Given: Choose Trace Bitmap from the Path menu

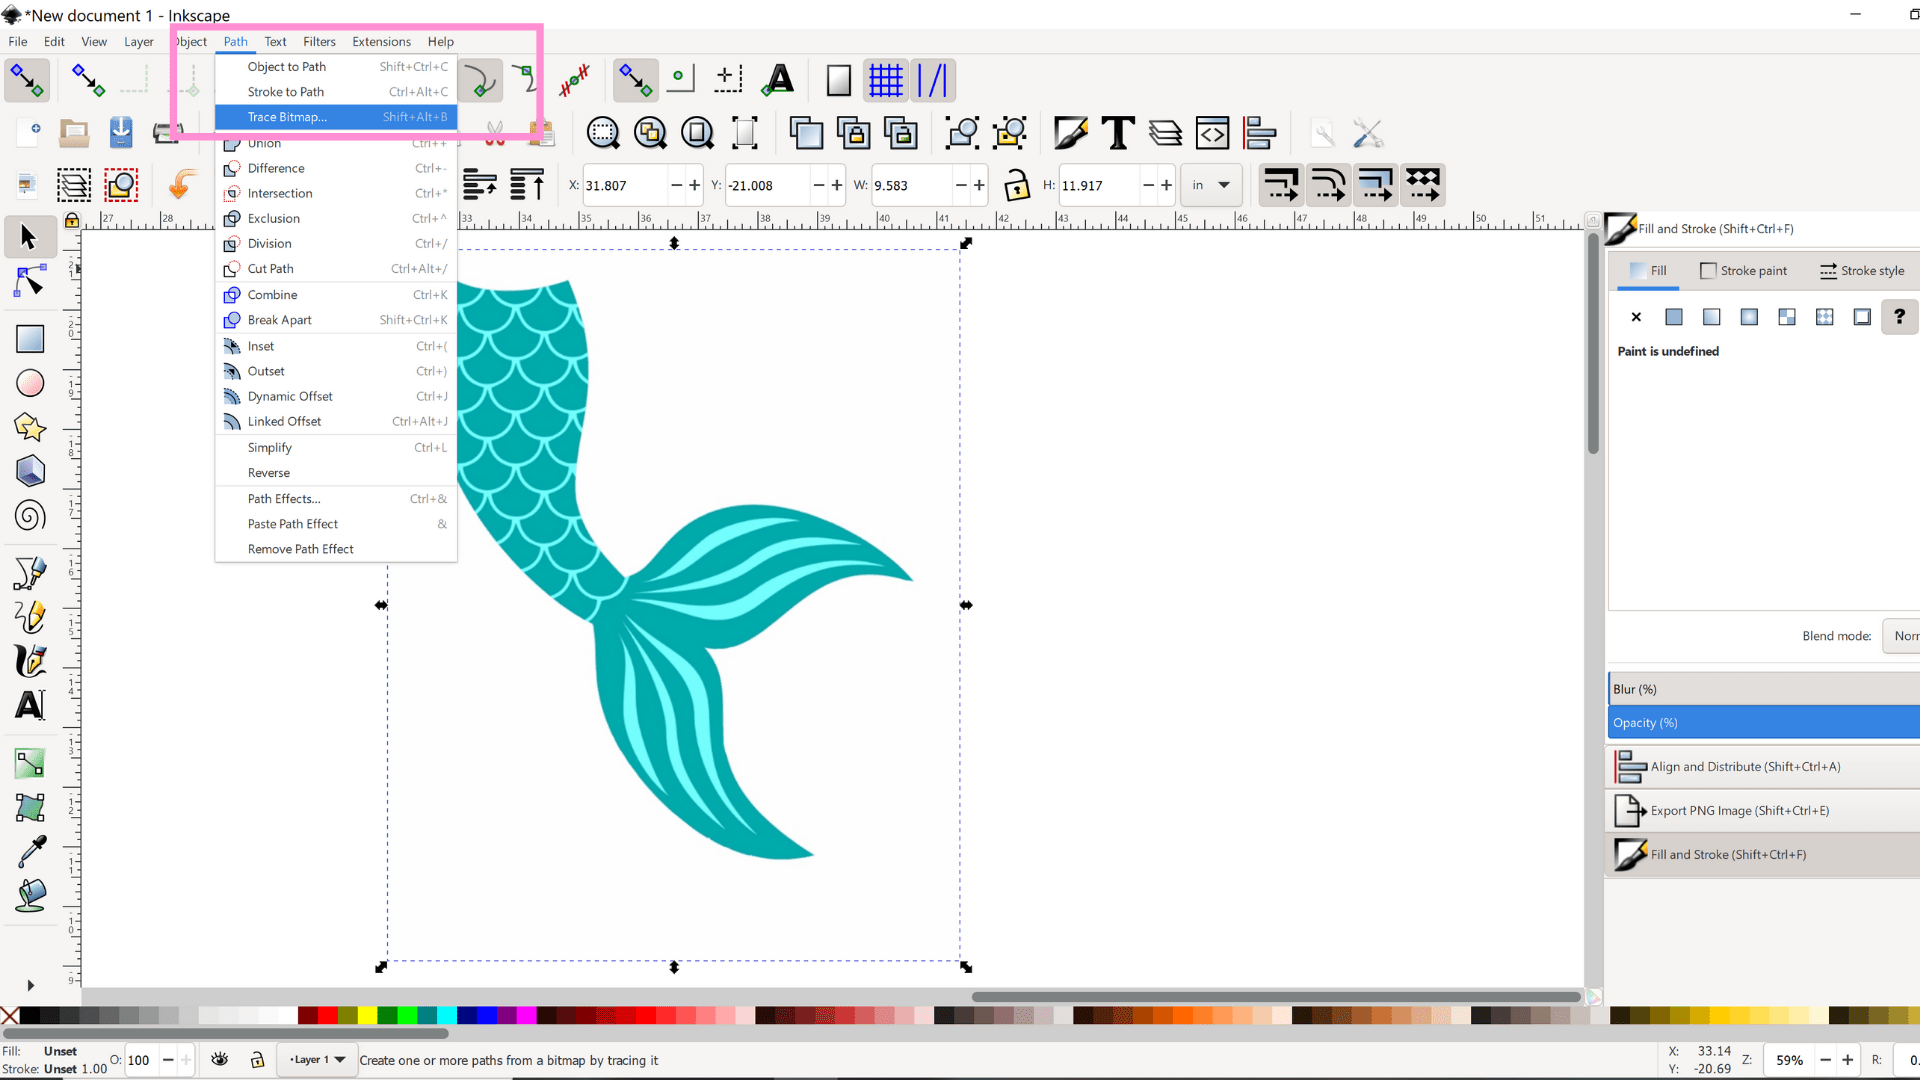Looking at the screenshot, I should coord(286,117).
